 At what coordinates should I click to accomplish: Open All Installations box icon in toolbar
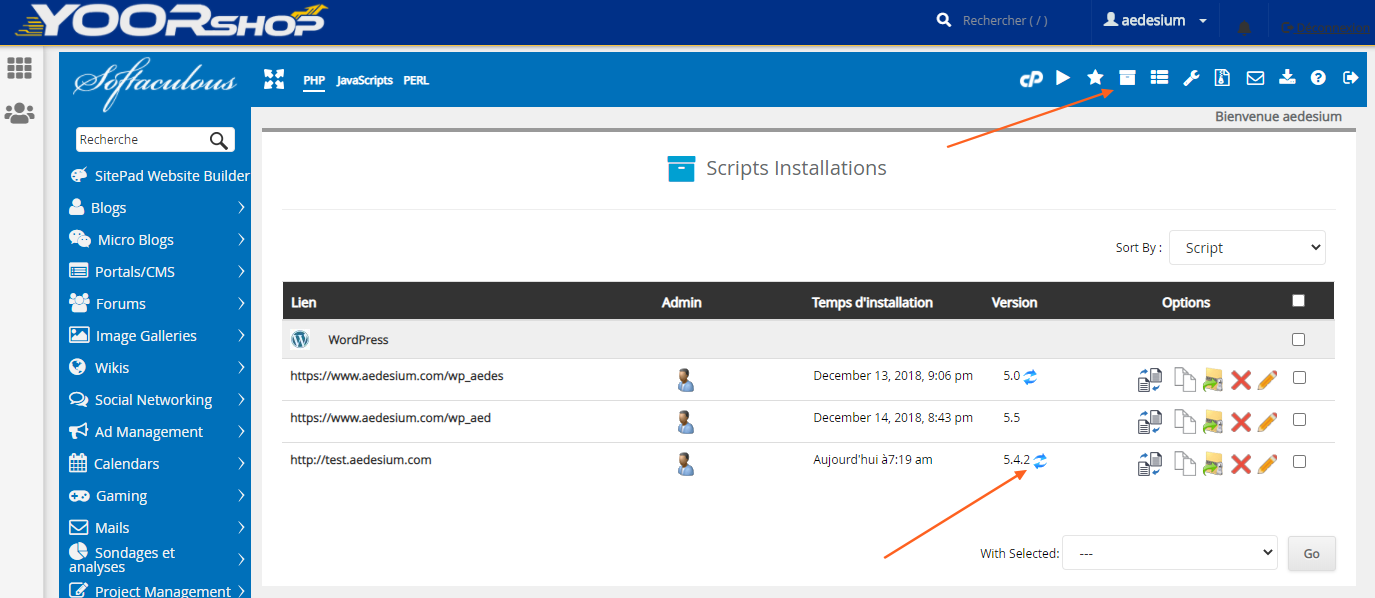tap(1127, 78)
